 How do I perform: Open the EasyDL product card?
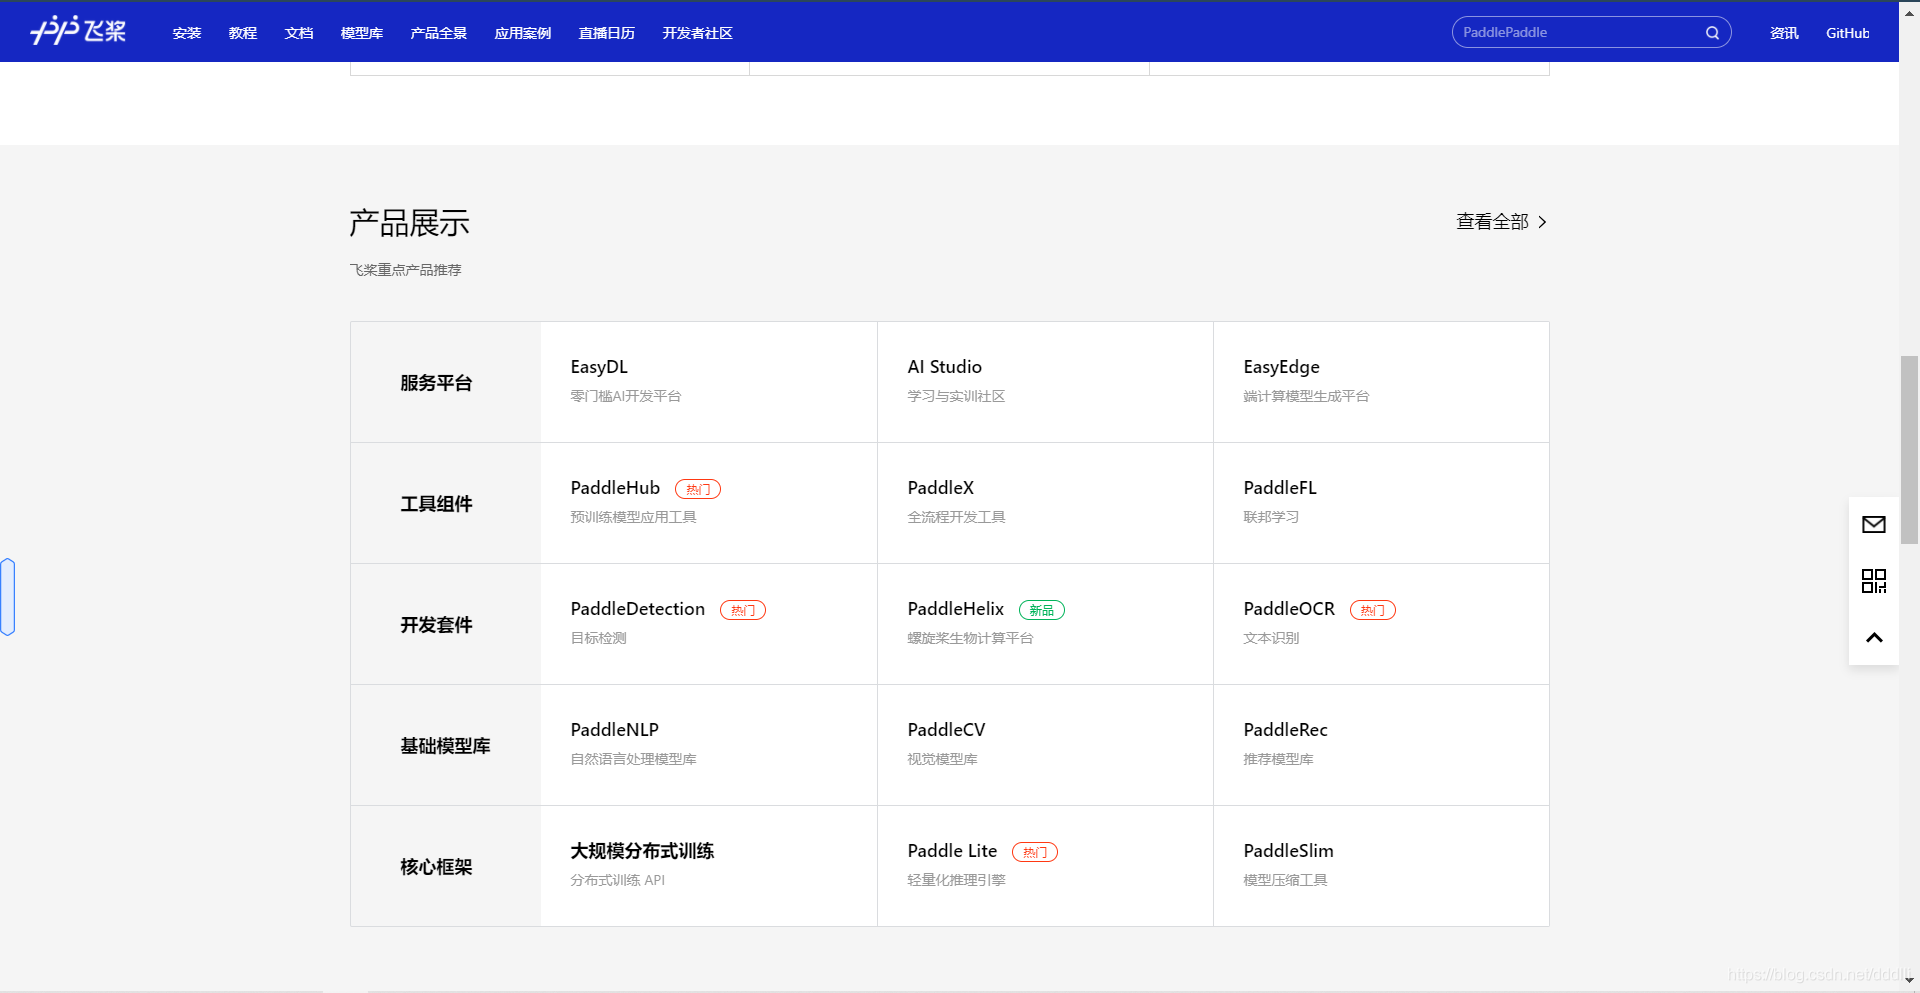click(709, 382)
